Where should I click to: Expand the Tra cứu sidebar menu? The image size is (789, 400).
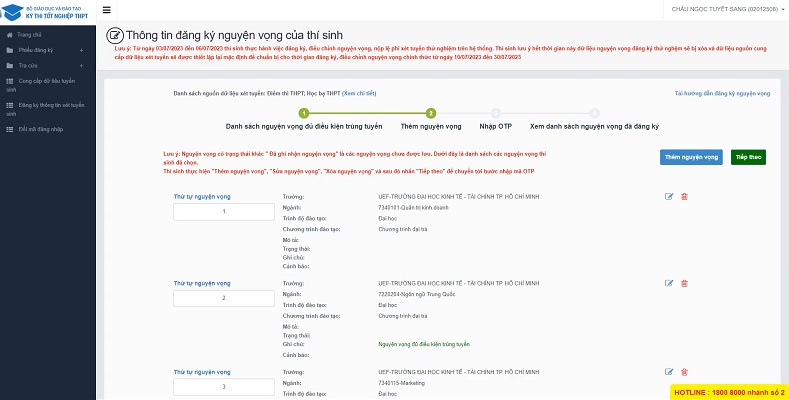pyautogui.click(x=46, y=64)
